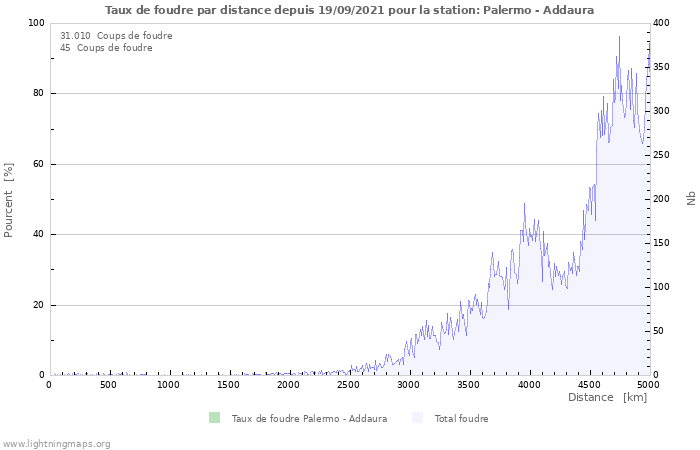
Task: Click the 1000 tick on the distance axis
Action: point(169,384)
